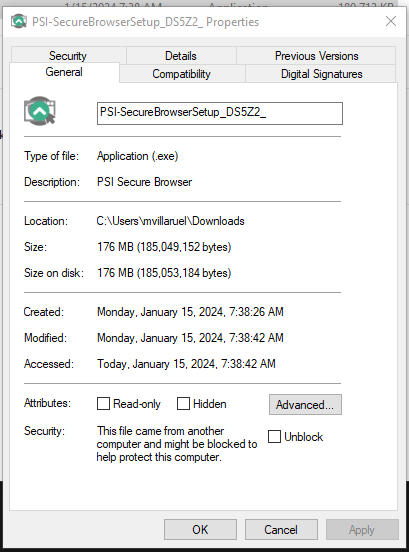Go to the Compatibility tab
Viewport: 409px width, 552px height.
(182, 74)
